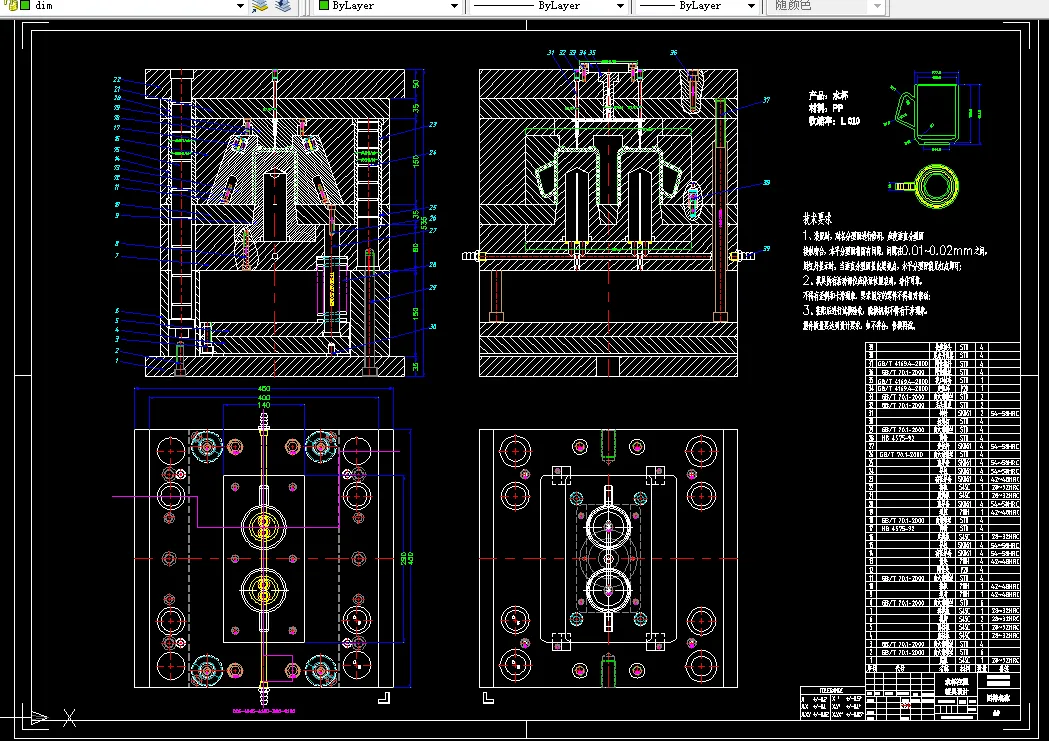1049x741 pixels.
Task: Select the '技术要求' heading text
Action: pos(817,219)
